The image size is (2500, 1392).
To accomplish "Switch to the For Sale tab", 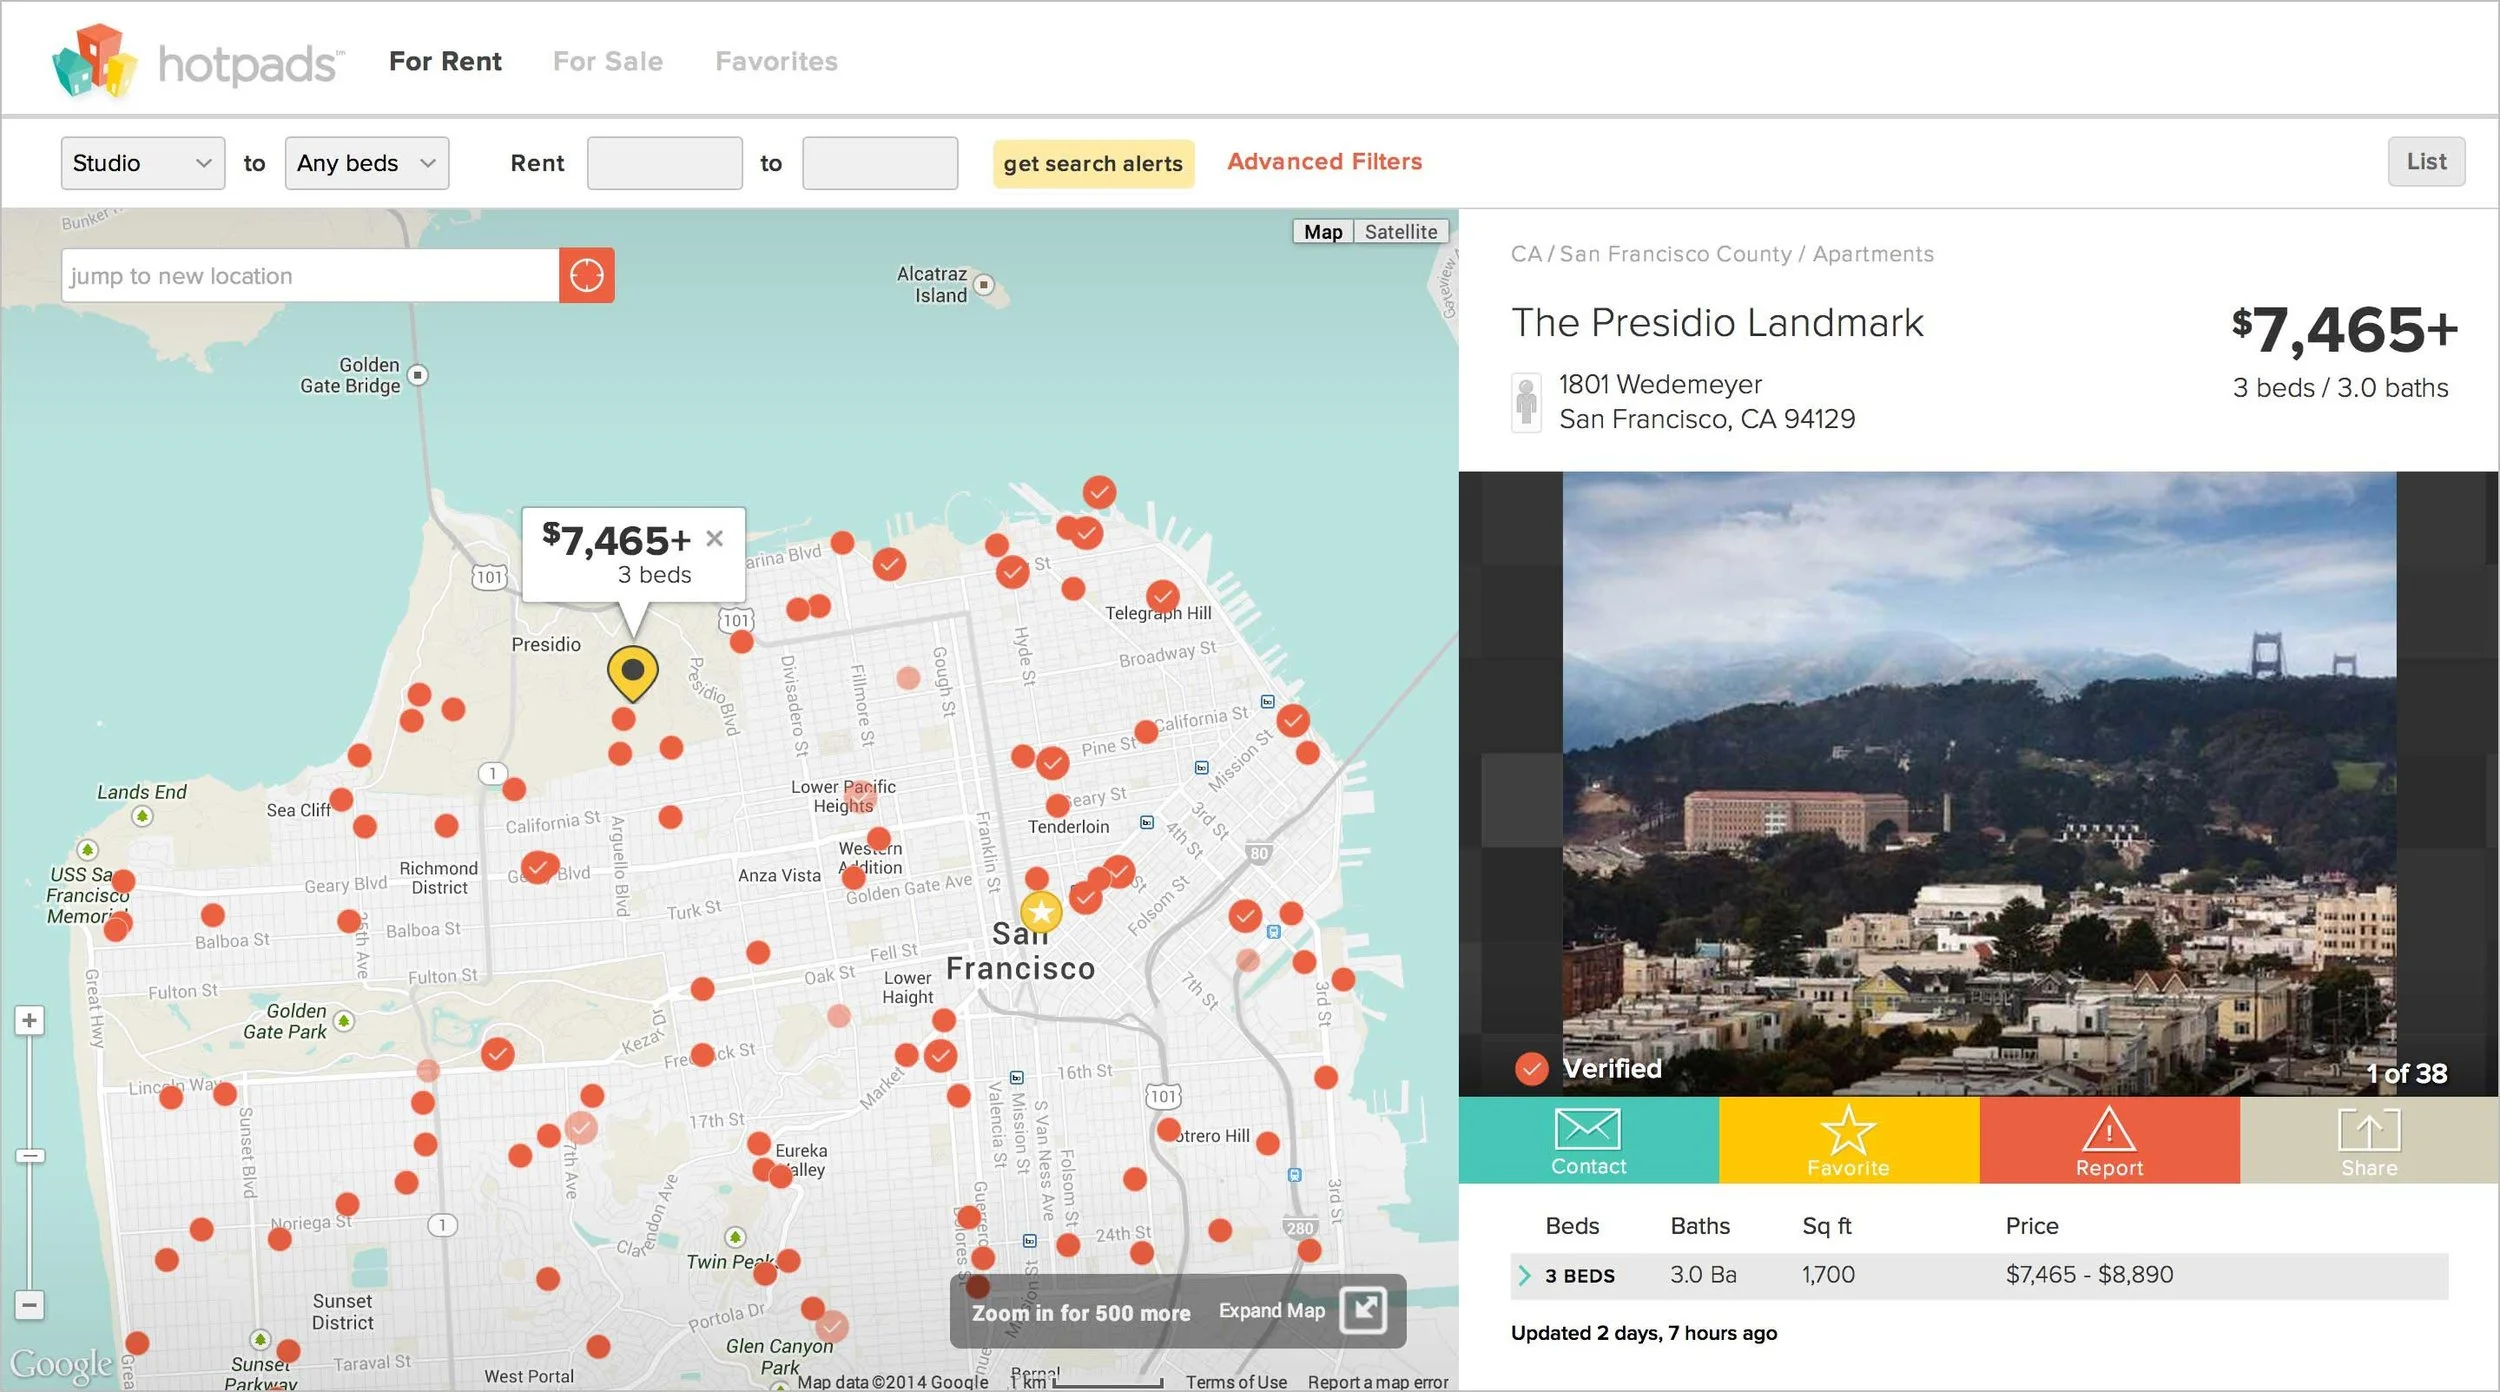I will point(608,61).
